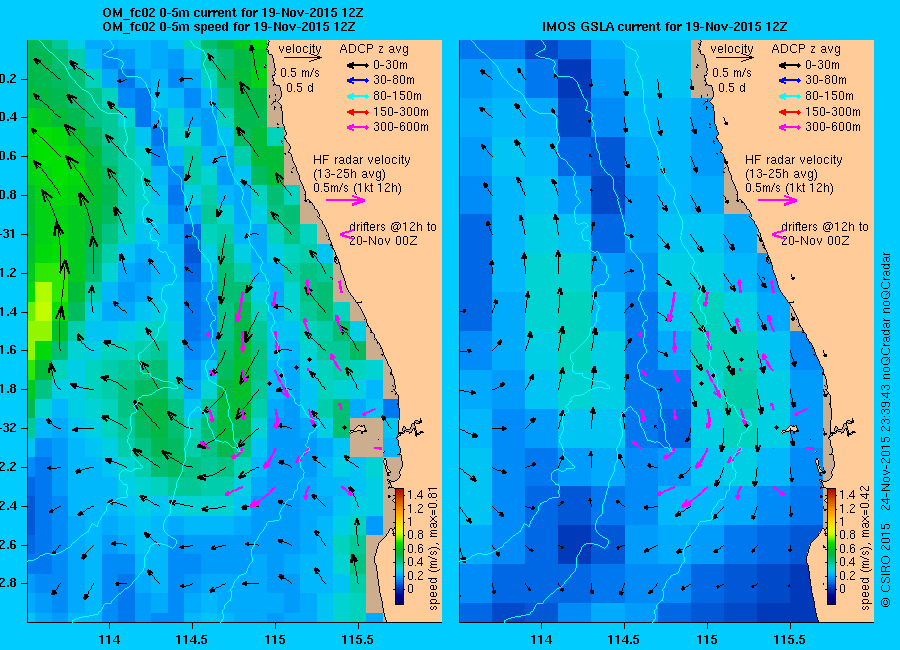Image resolution: width=900 pixels, height=650 pixels.
Task: Click '0.5 m/s' velocity text in OM_fc02 panel
Action: [300, 73]
